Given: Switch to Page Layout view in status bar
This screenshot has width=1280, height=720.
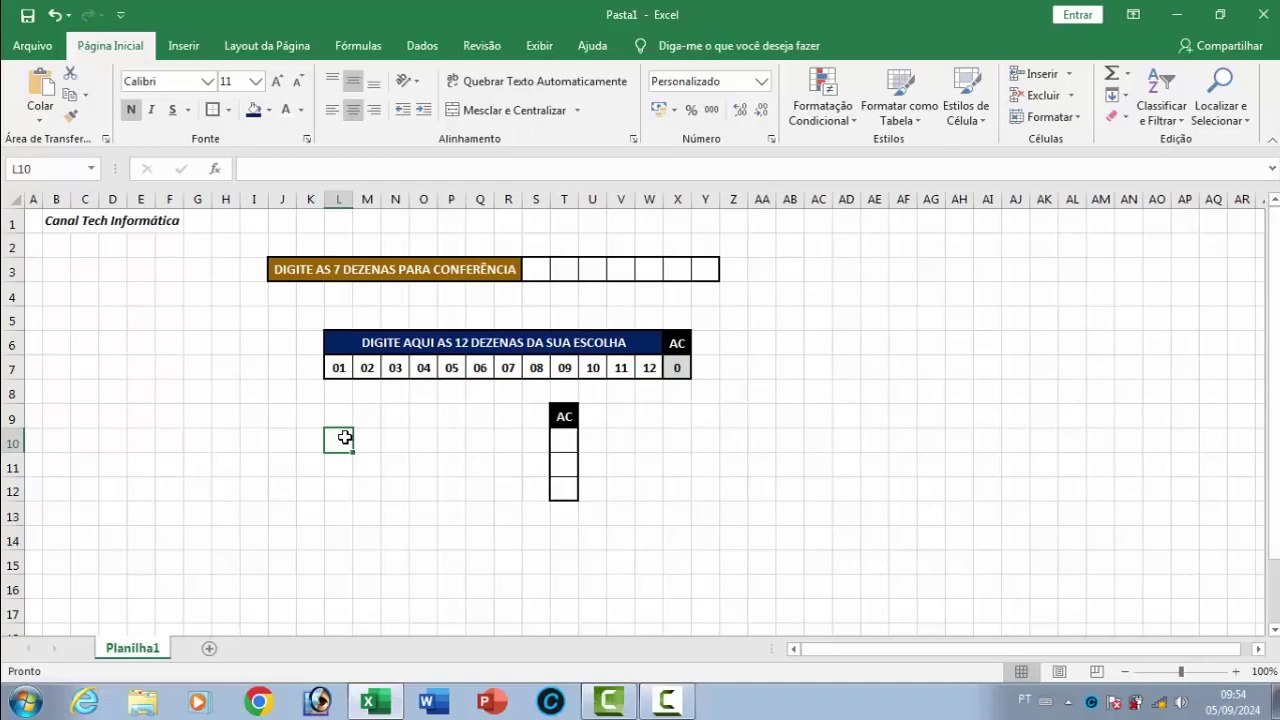Looking at the screenshot, I should click(x=1059, y=672).
